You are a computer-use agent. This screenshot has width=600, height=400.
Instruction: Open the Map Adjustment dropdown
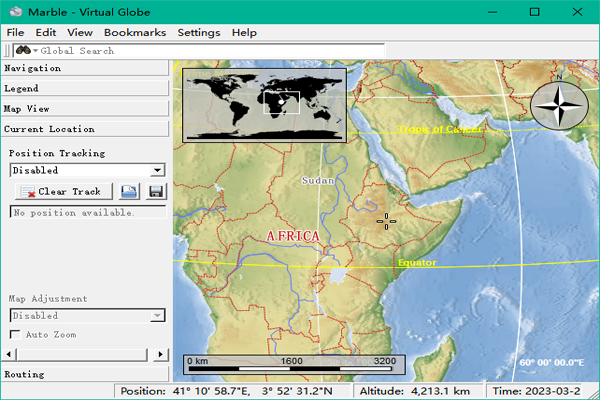click(x=88, y=315)
